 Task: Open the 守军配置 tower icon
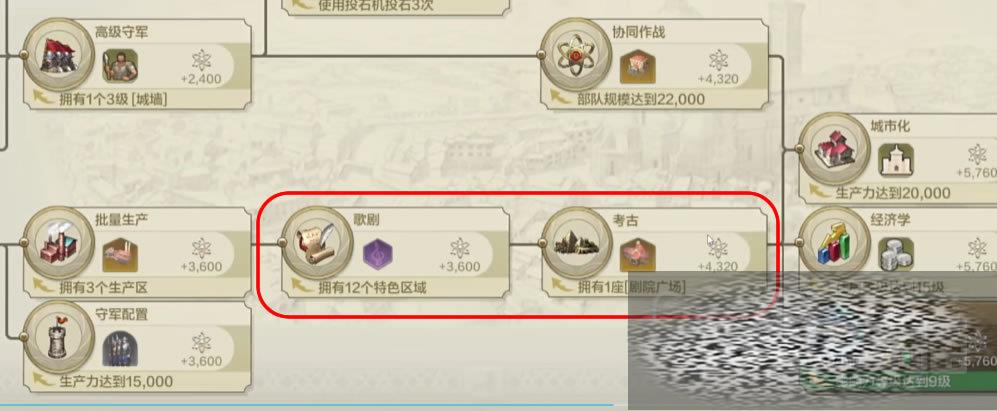click(x=58, y=337)
